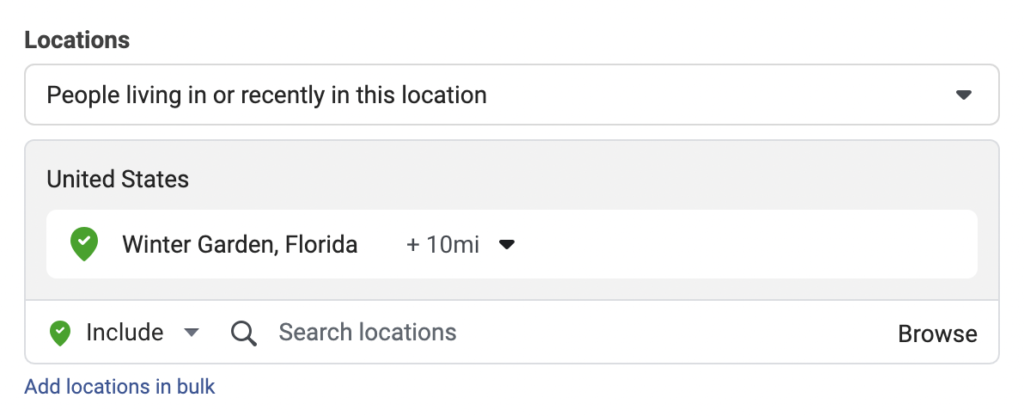Click empty space in the Winter Garden row
This screenshot has height=416, width=1024.
click(740, 244)
